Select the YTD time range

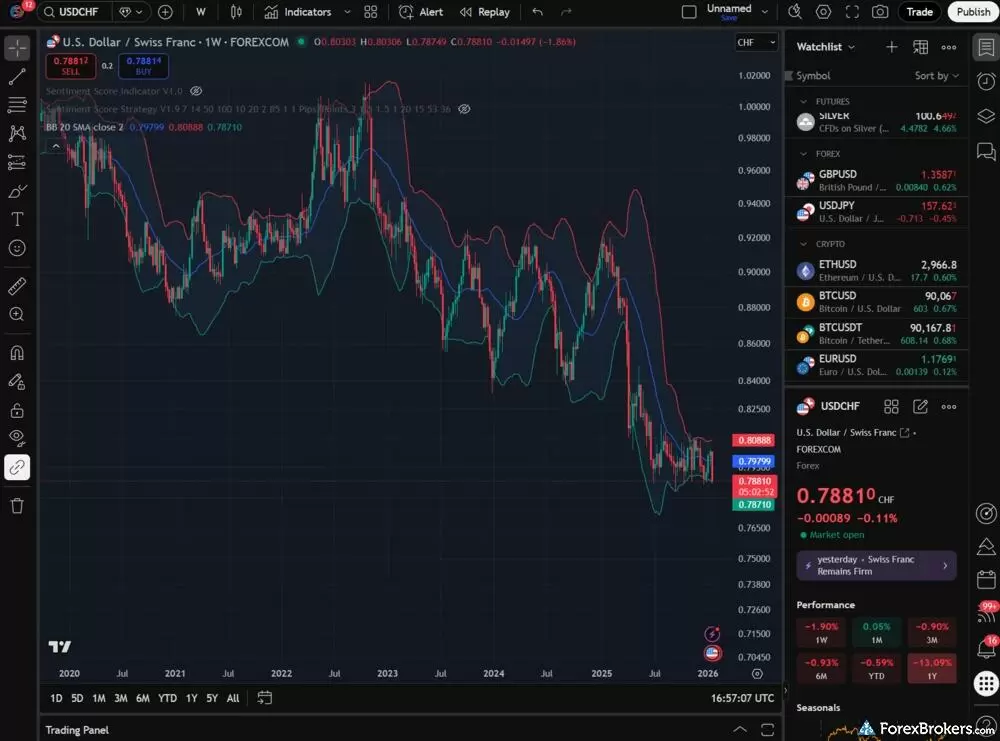pos(167,699)
